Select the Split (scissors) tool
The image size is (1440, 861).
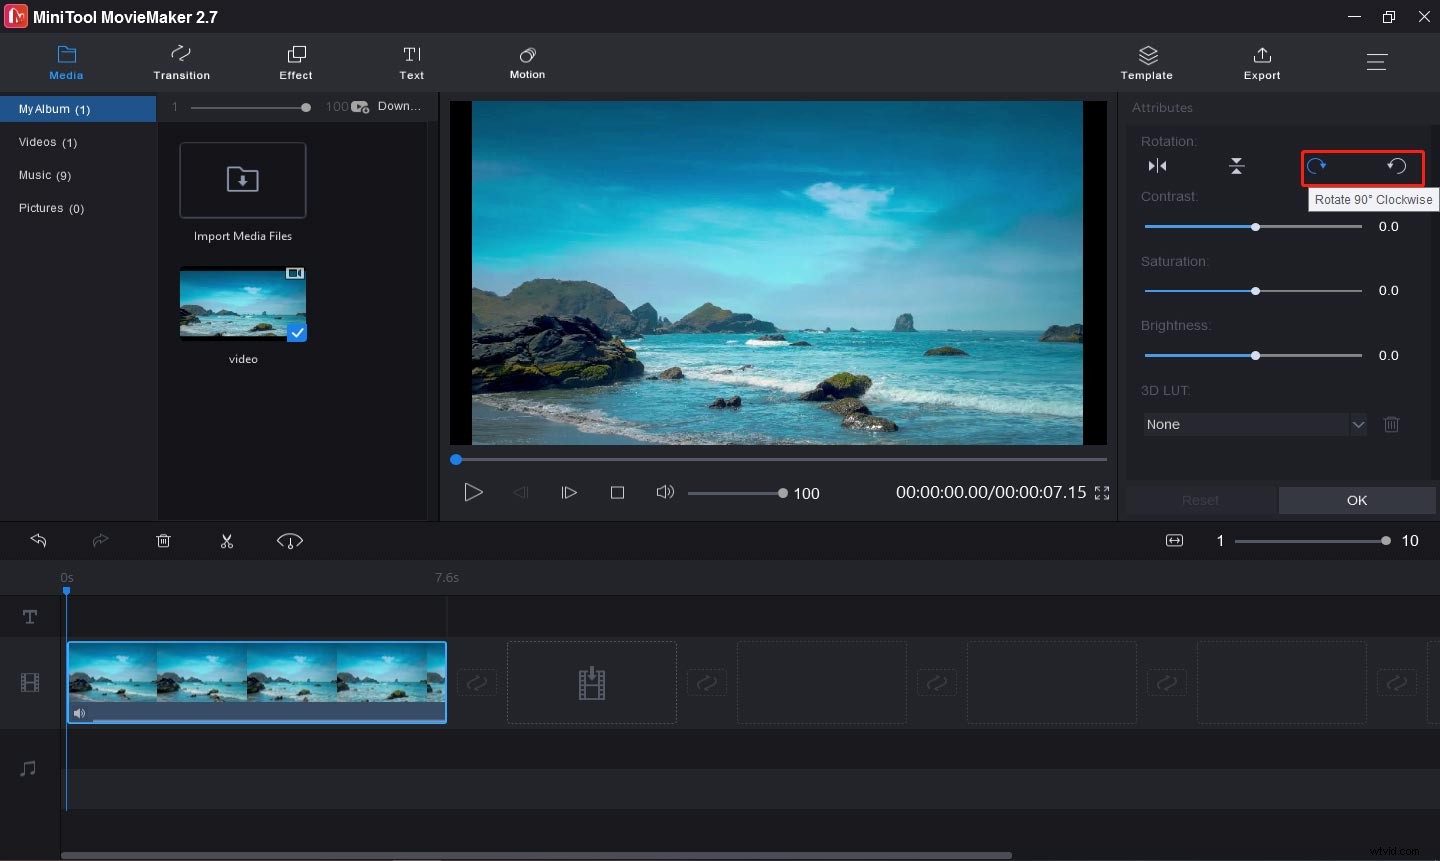[227, 541]
